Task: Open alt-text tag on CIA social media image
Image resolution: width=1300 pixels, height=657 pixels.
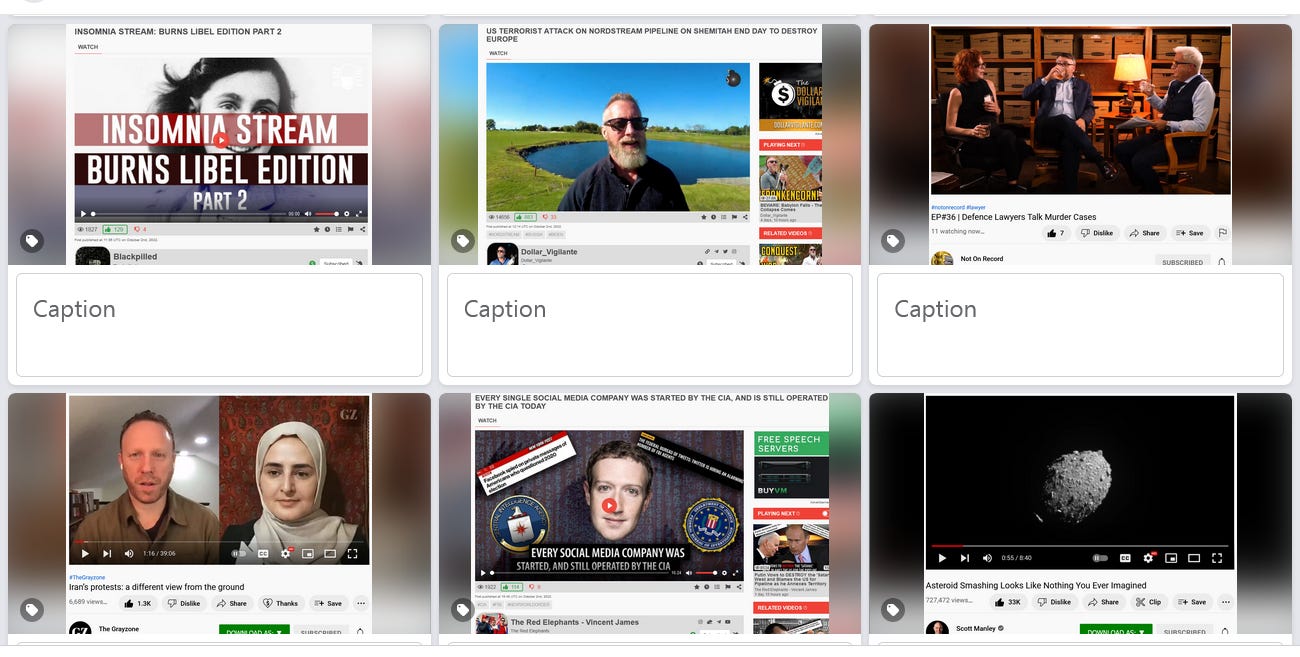Action: [x=462, y=609]
